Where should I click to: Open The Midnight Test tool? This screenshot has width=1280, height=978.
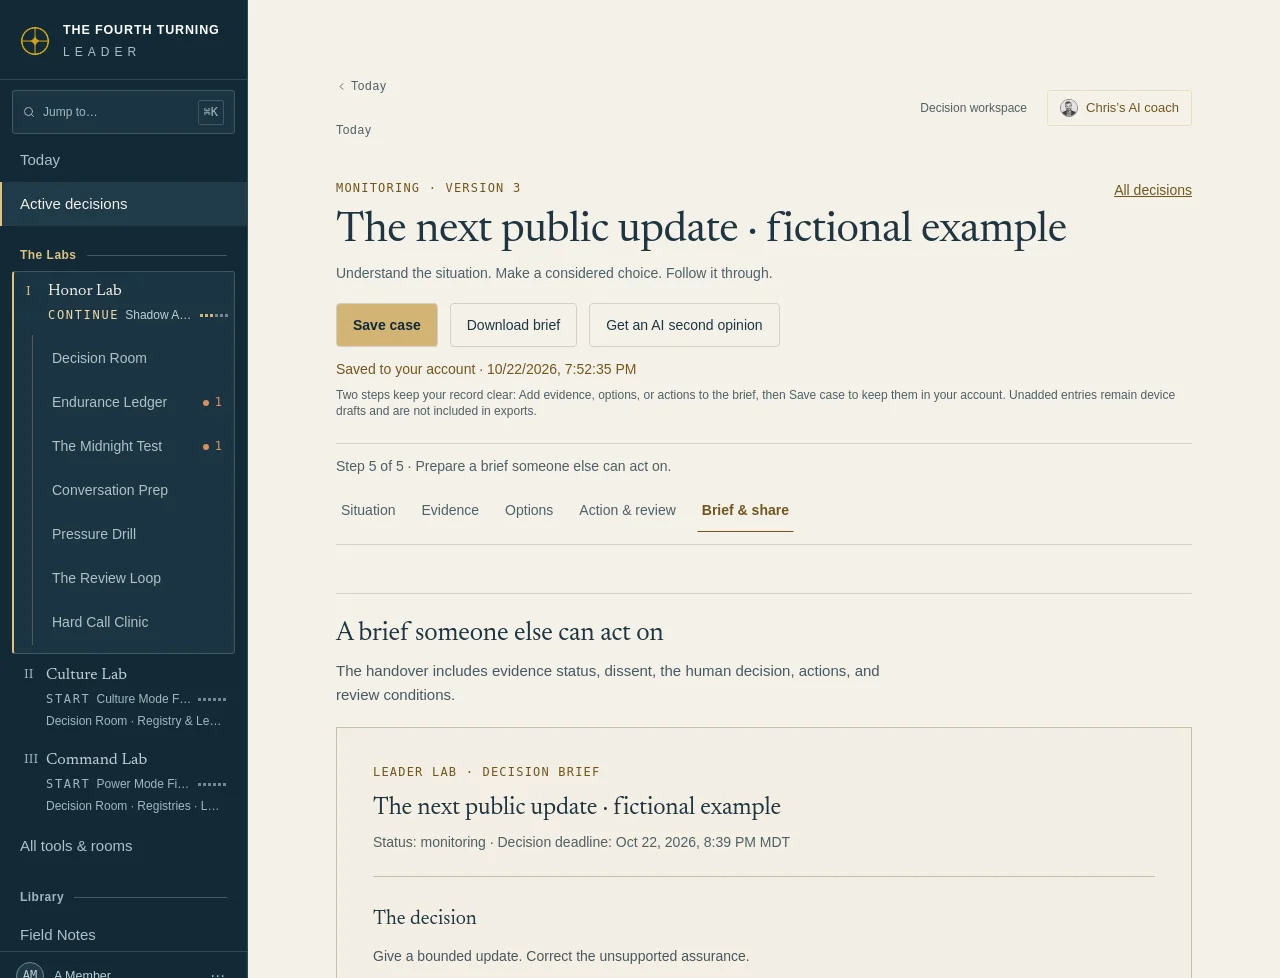pos(134,446)
